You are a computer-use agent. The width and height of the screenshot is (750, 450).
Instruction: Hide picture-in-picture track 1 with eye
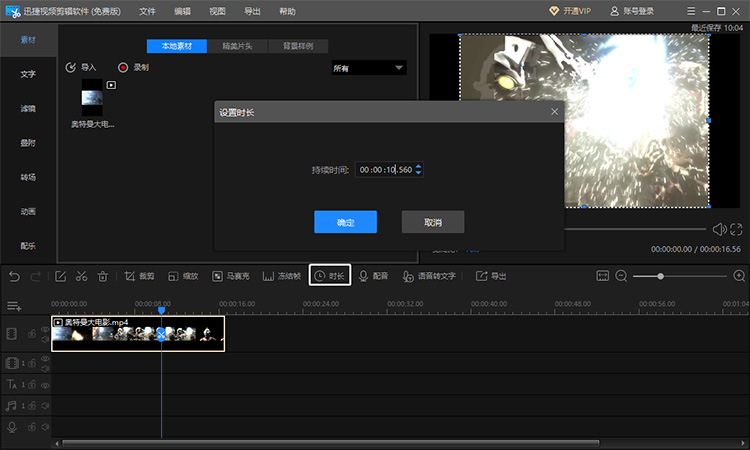tap(45, 359)
